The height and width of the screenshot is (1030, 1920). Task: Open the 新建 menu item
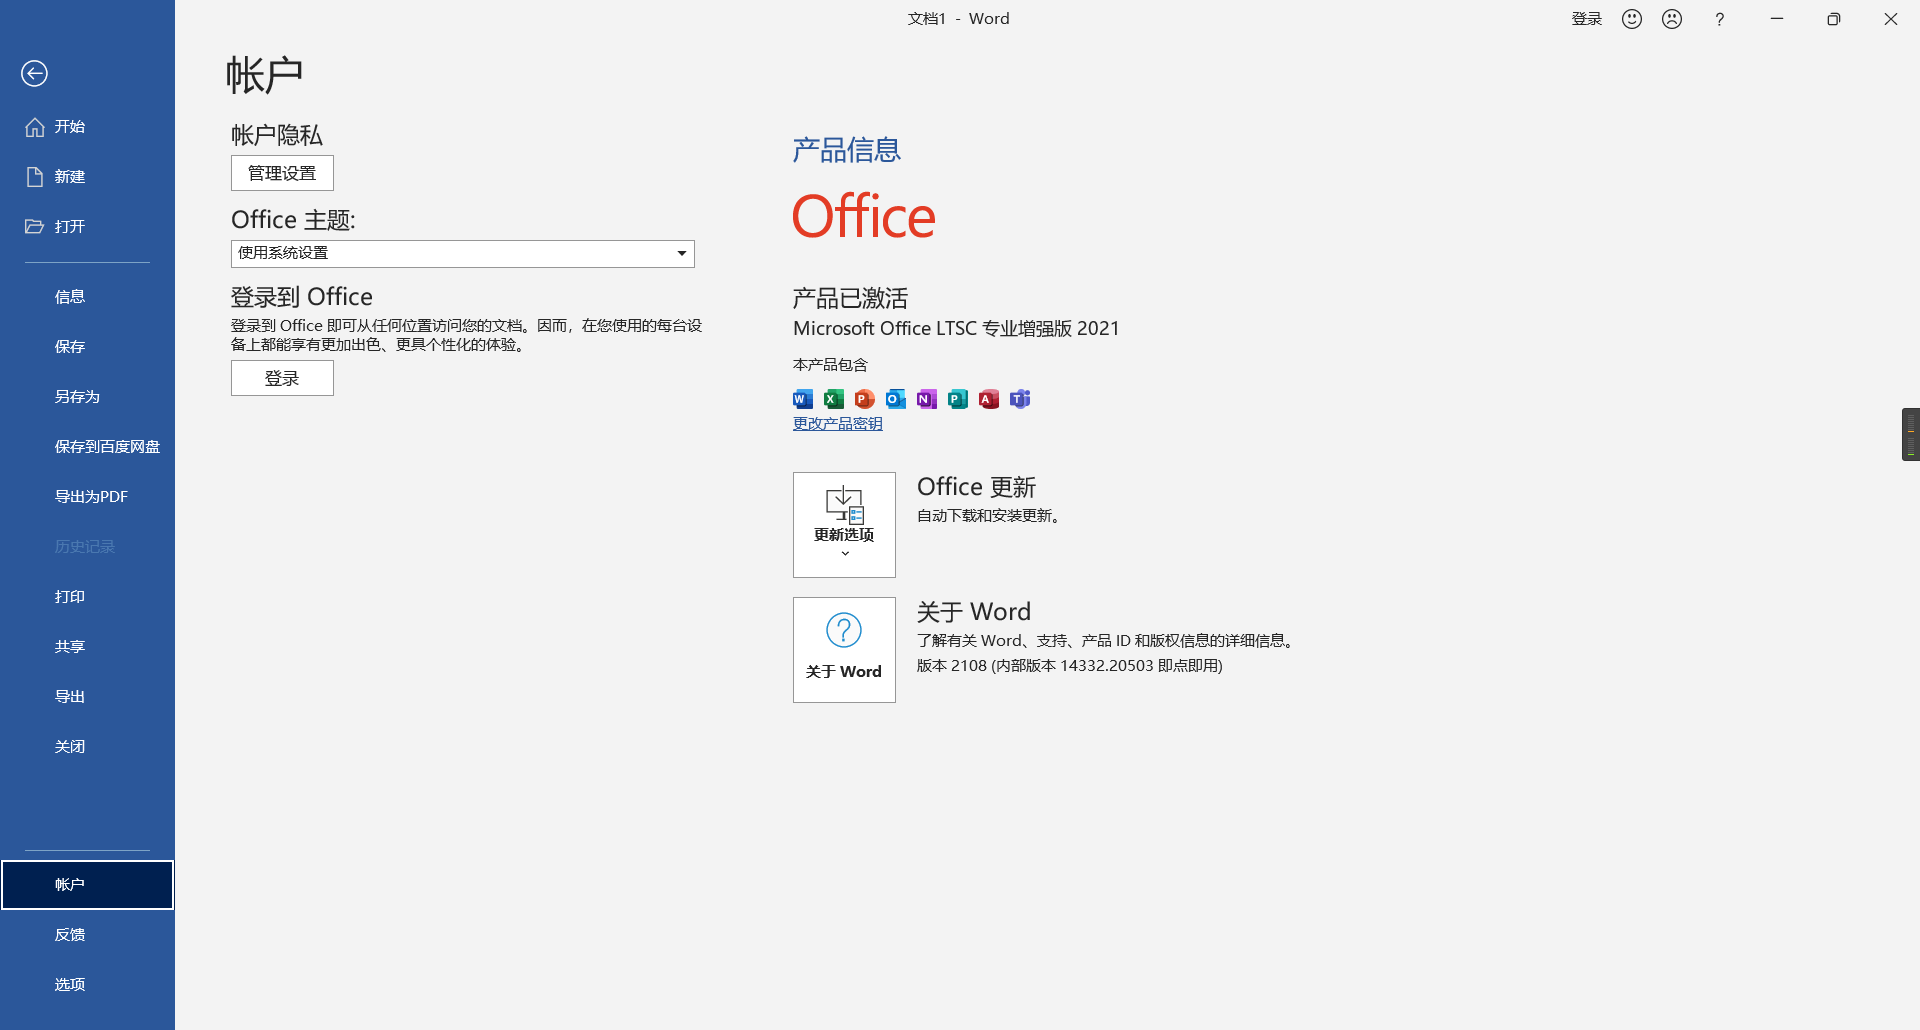69,177
